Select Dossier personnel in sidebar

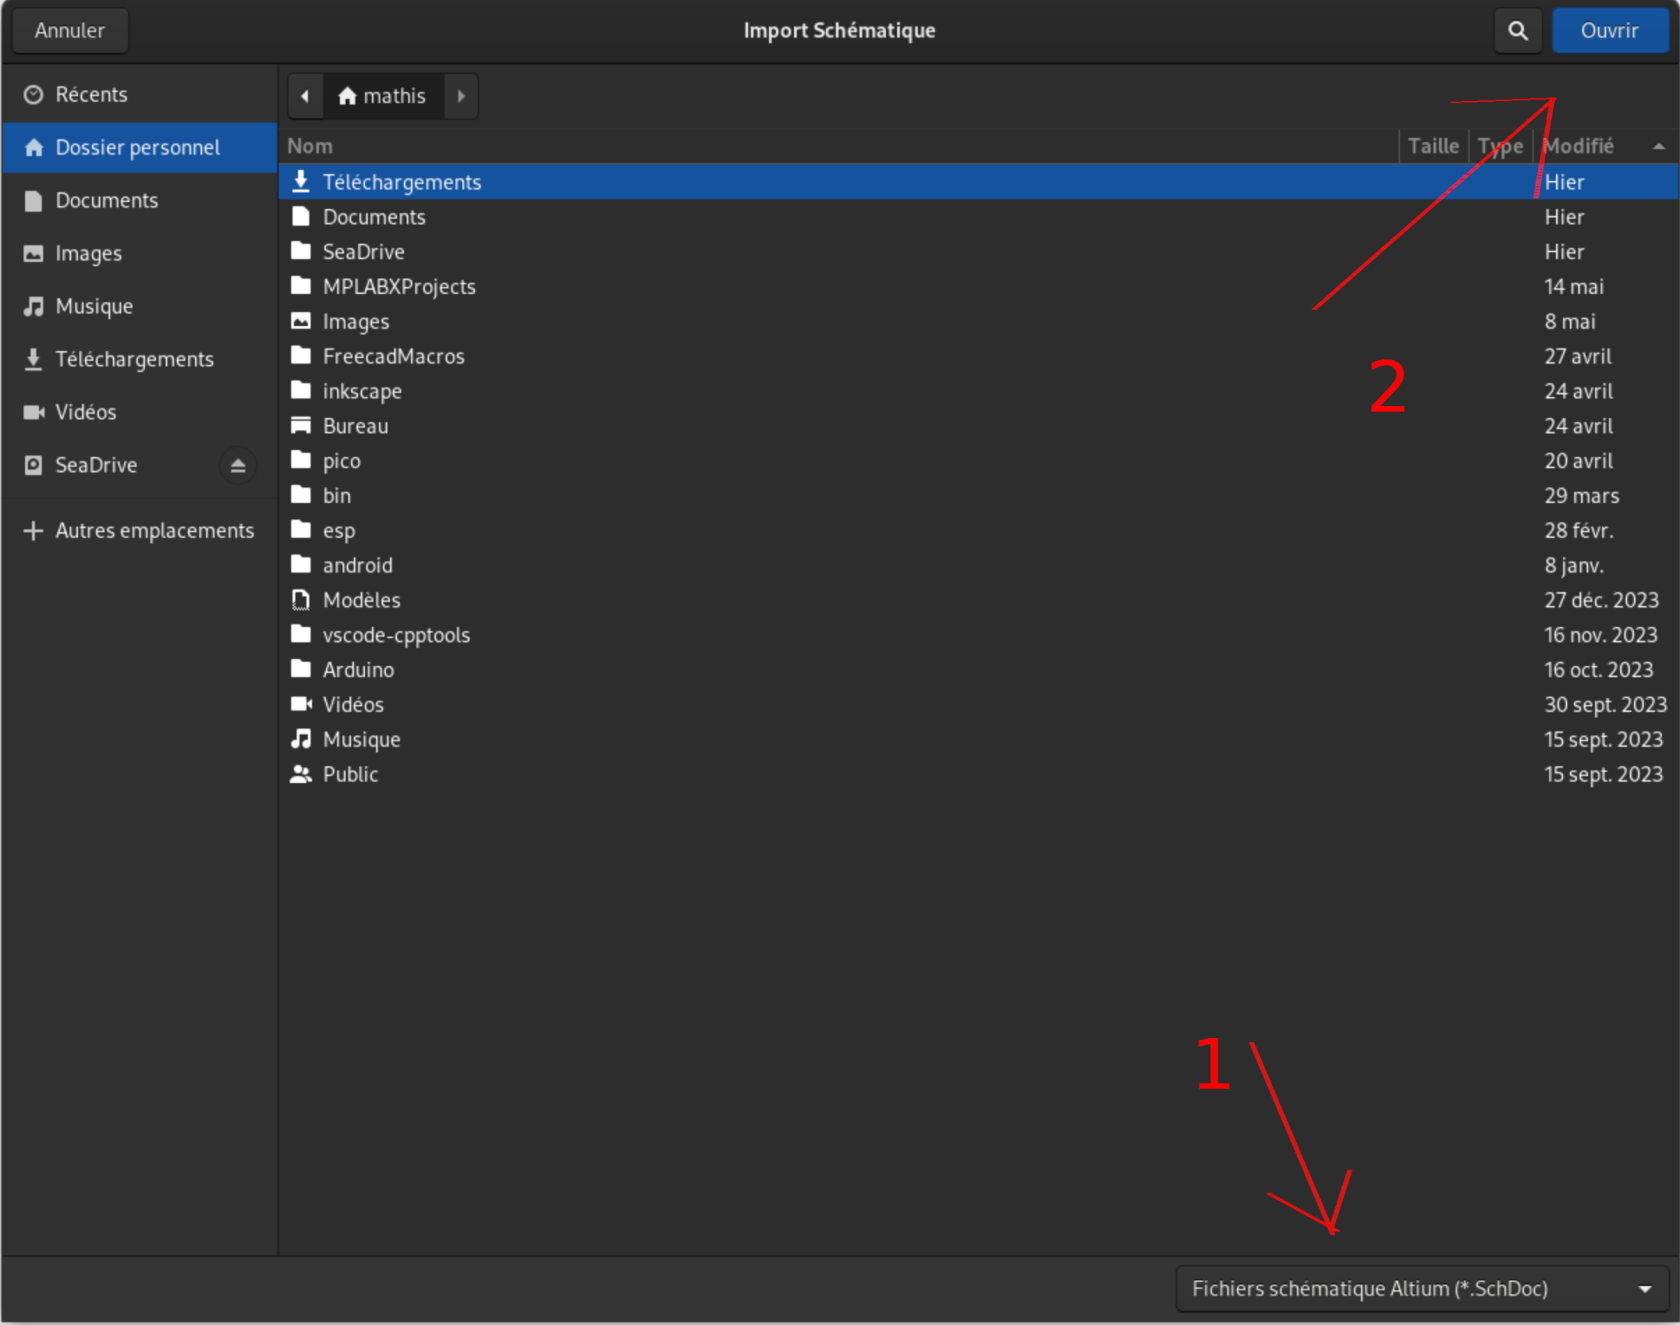[x=139, y=147]
